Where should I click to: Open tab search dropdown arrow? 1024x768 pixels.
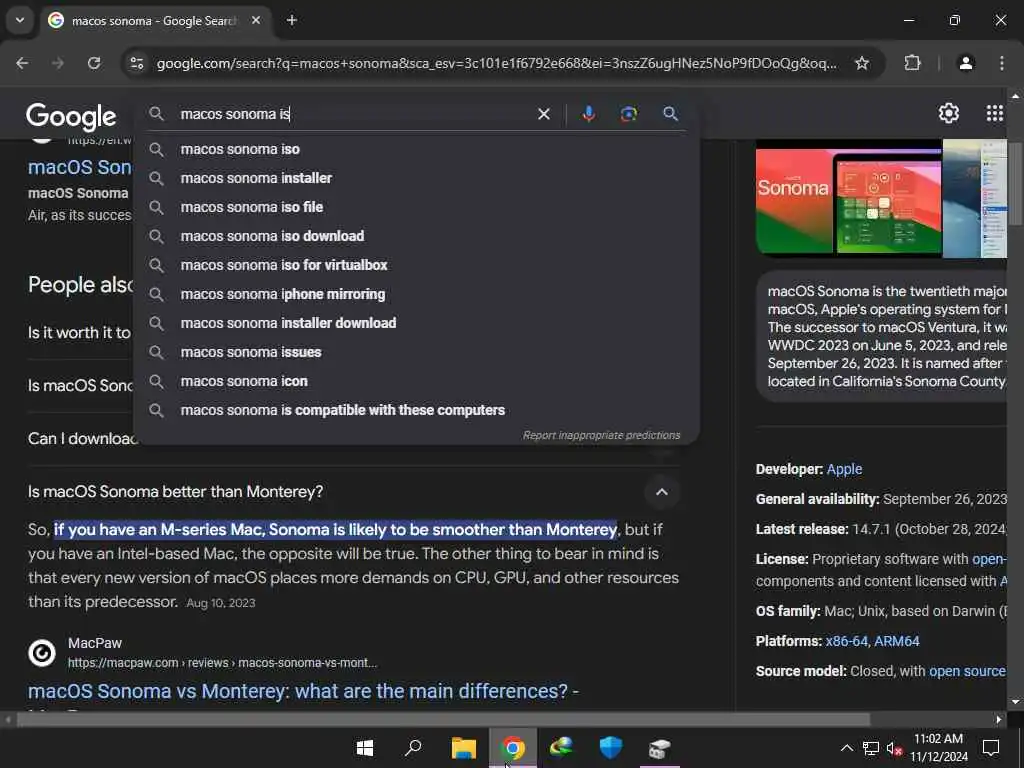coord(20,20)
